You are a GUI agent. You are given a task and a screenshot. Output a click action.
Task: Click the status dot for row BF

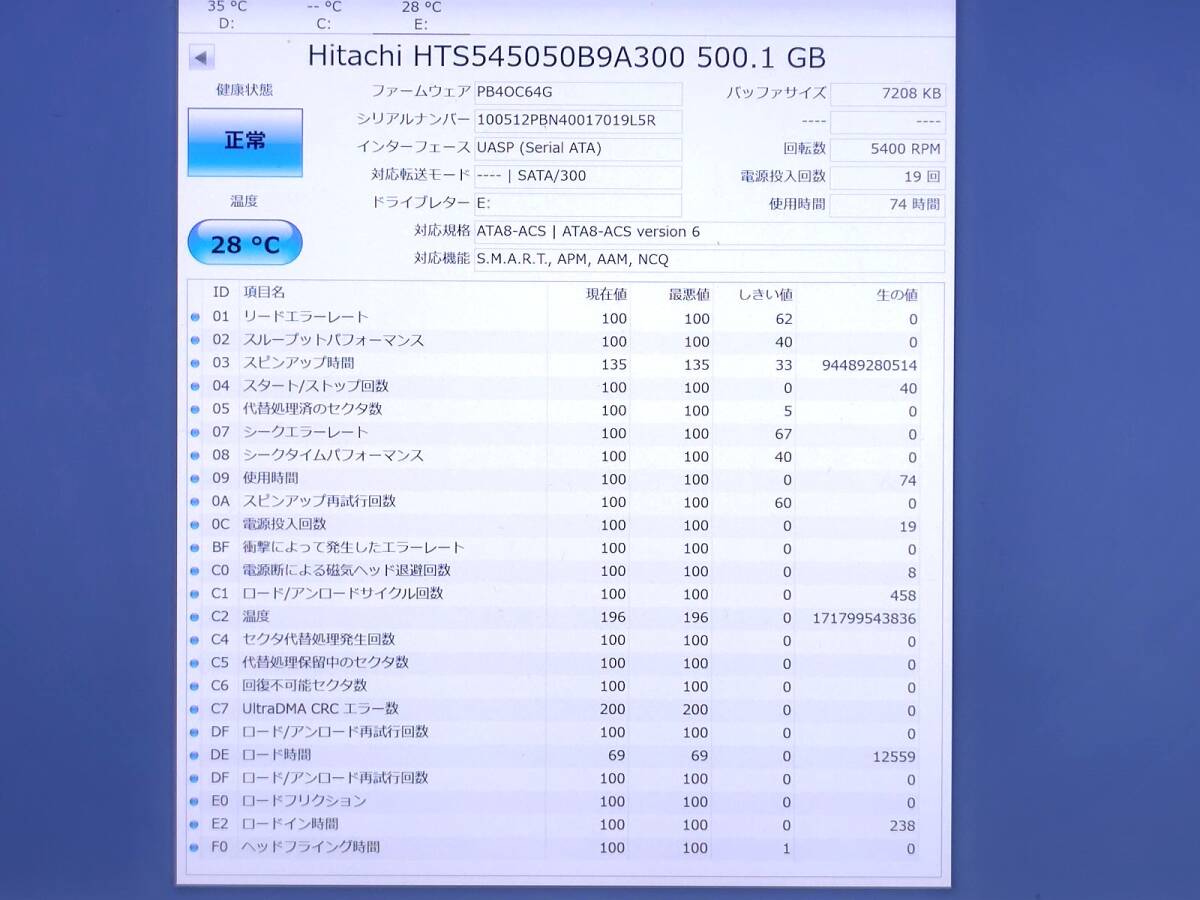195,548
